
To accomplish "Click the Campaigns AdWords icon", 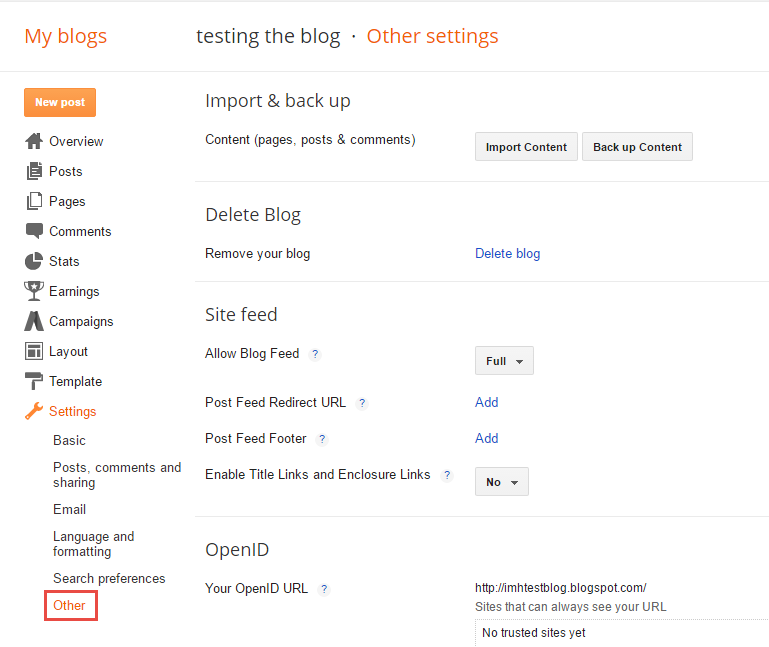I will pos(34,321).
